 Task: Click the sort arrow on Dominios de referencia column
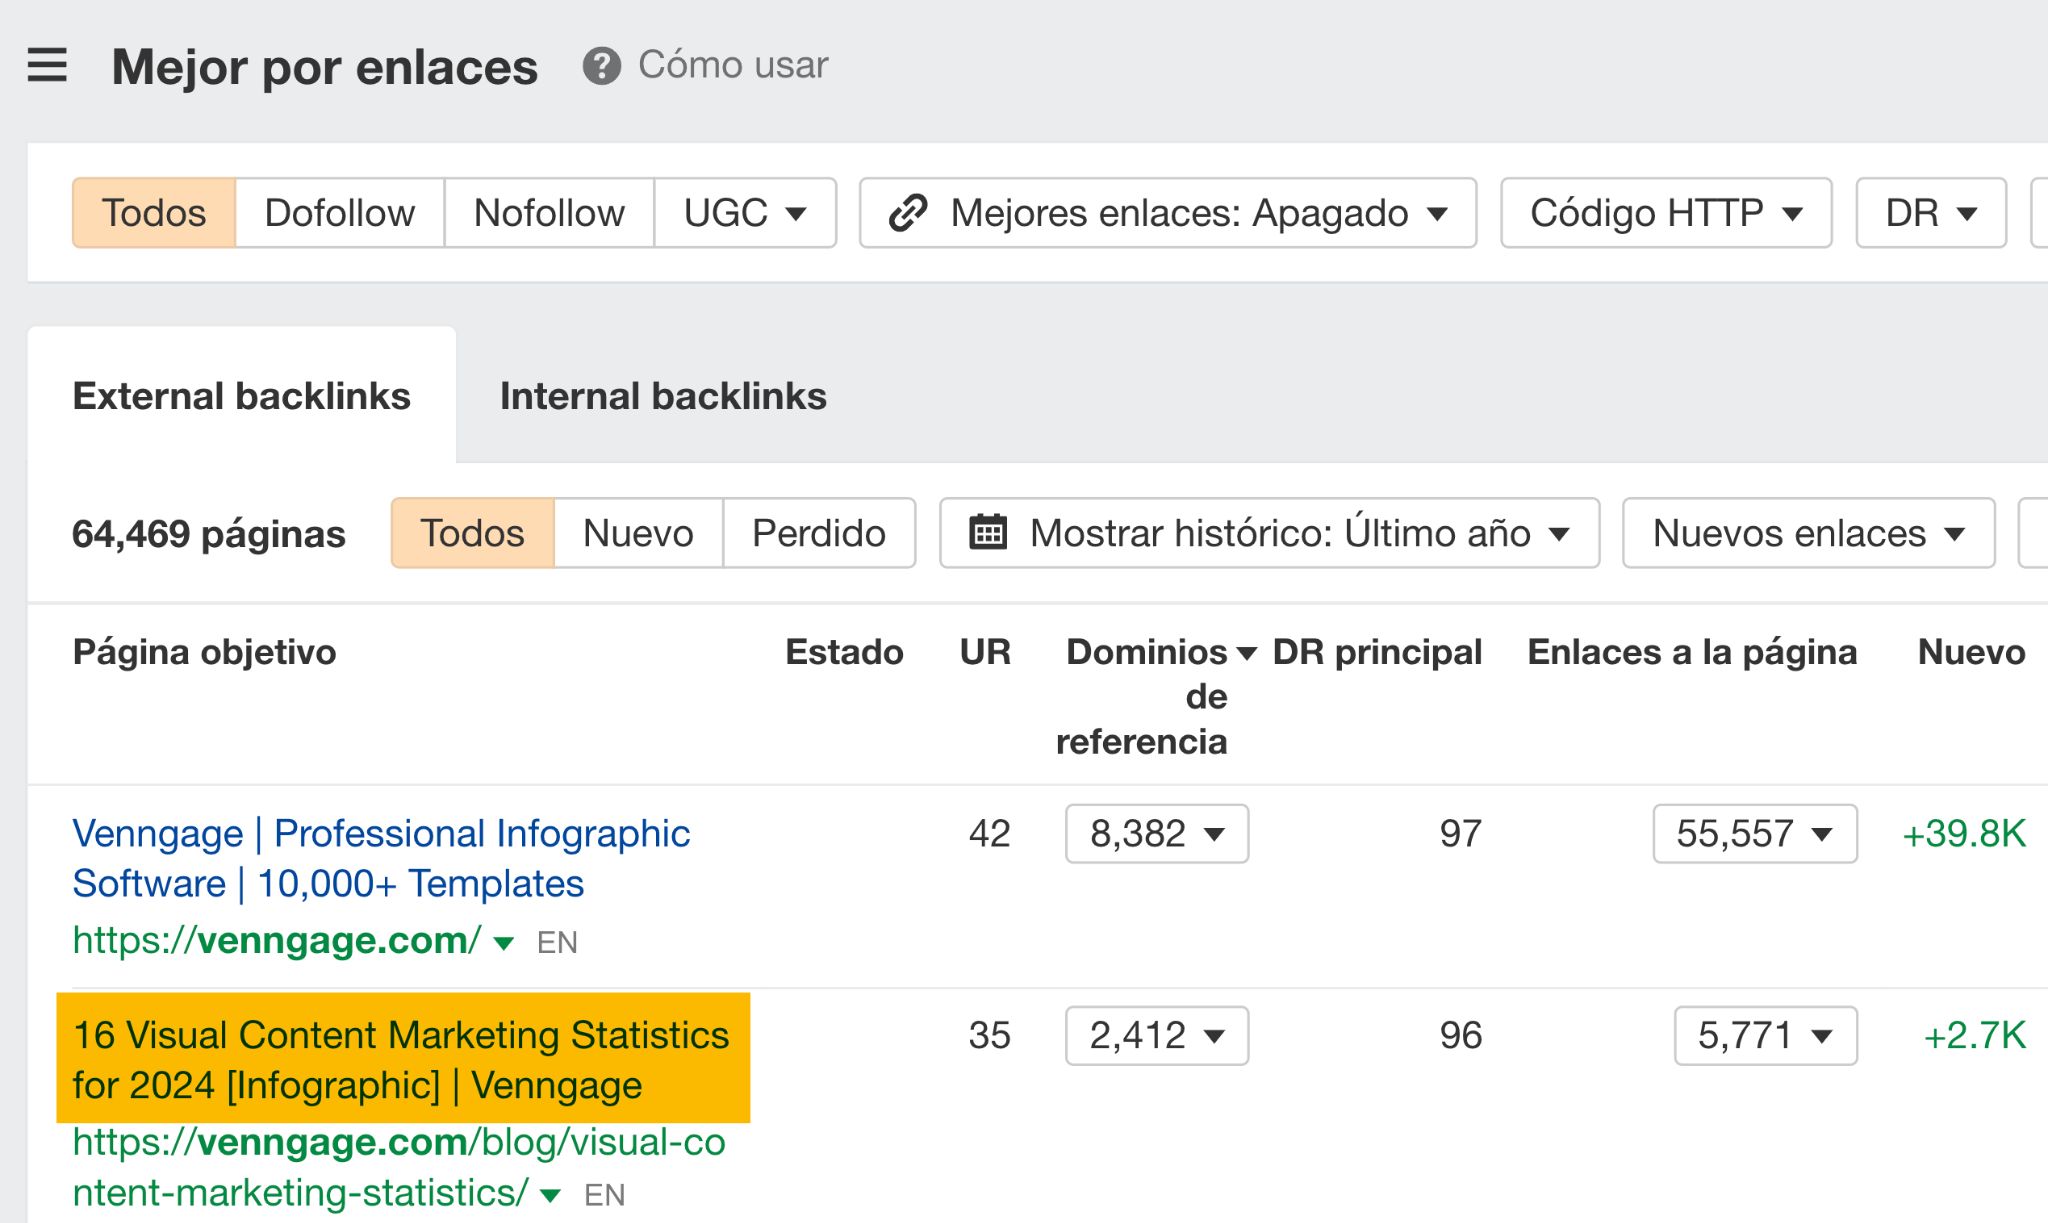coord(1244,652)
